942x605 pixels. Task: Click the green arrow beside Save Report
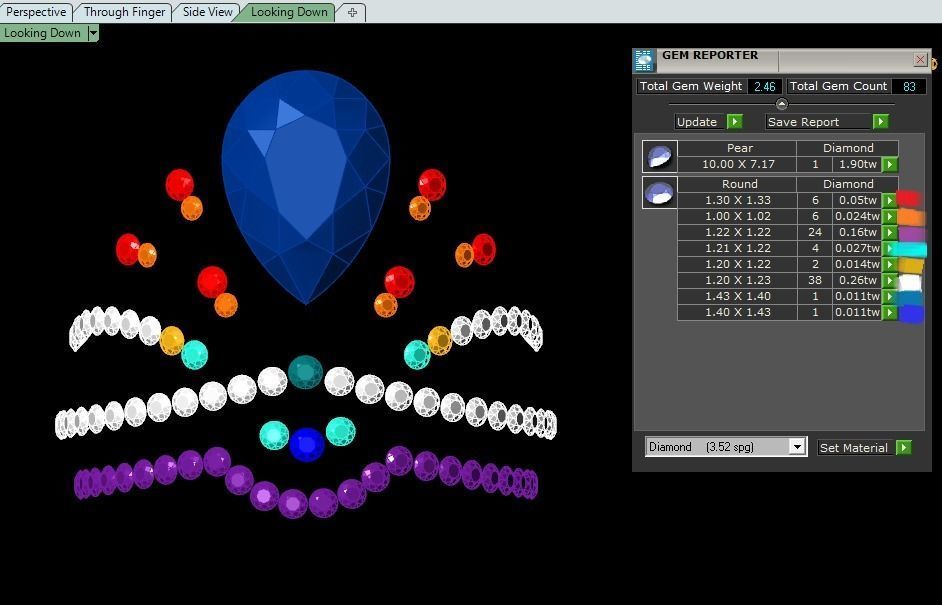click(881, 122)
